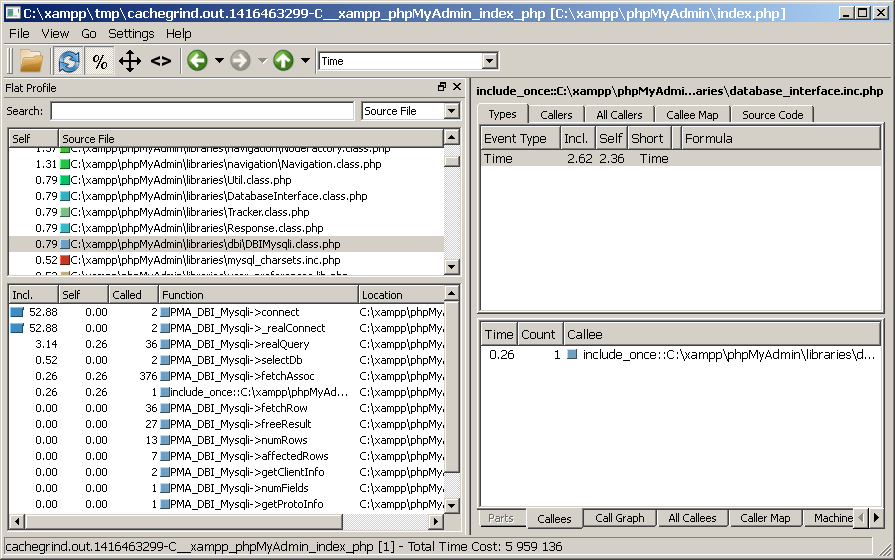The image size is (895, 560).
Task: Open the Source File grouping dropdown
Action: pyautogui.click(x=410, y=111)
